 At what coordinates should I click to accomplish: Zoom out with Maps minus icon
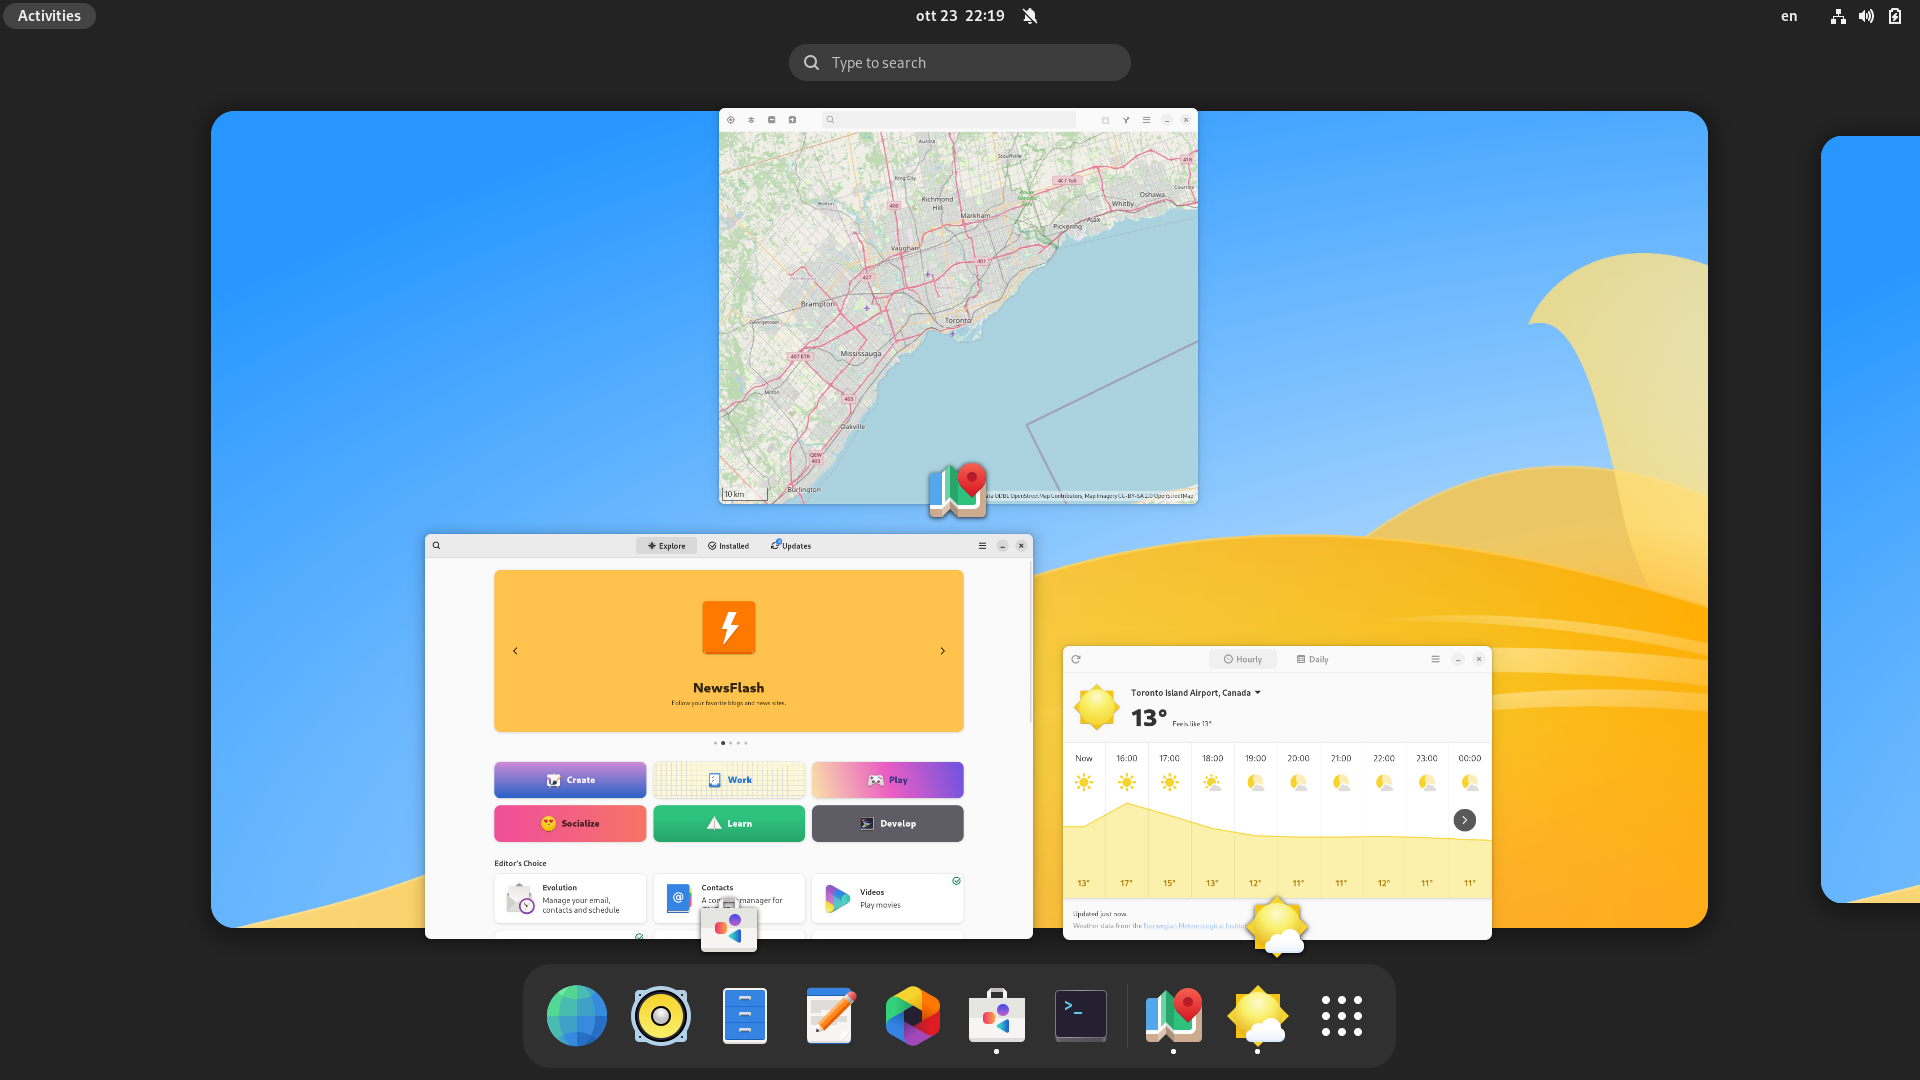point(772,120)
